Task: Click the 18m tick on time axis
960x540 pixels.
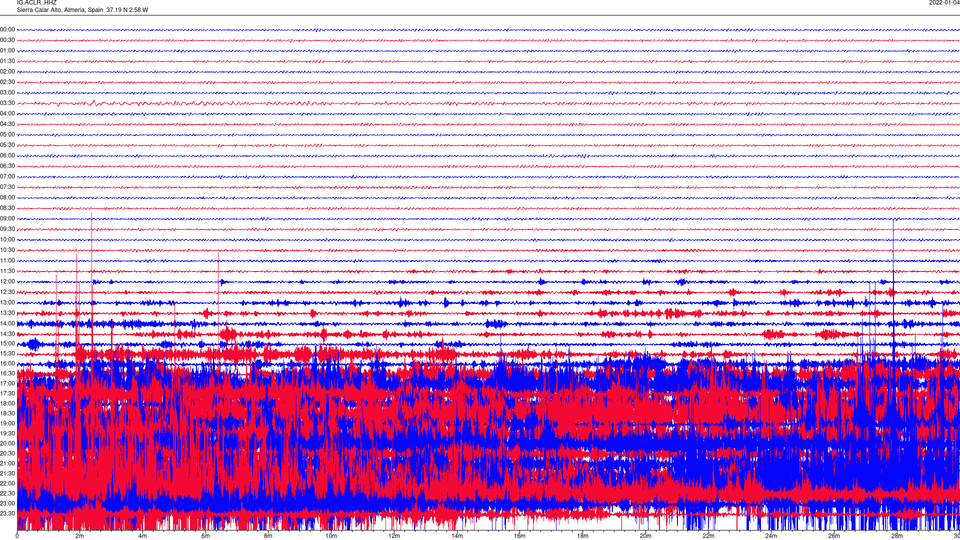Action: (582, 536)
